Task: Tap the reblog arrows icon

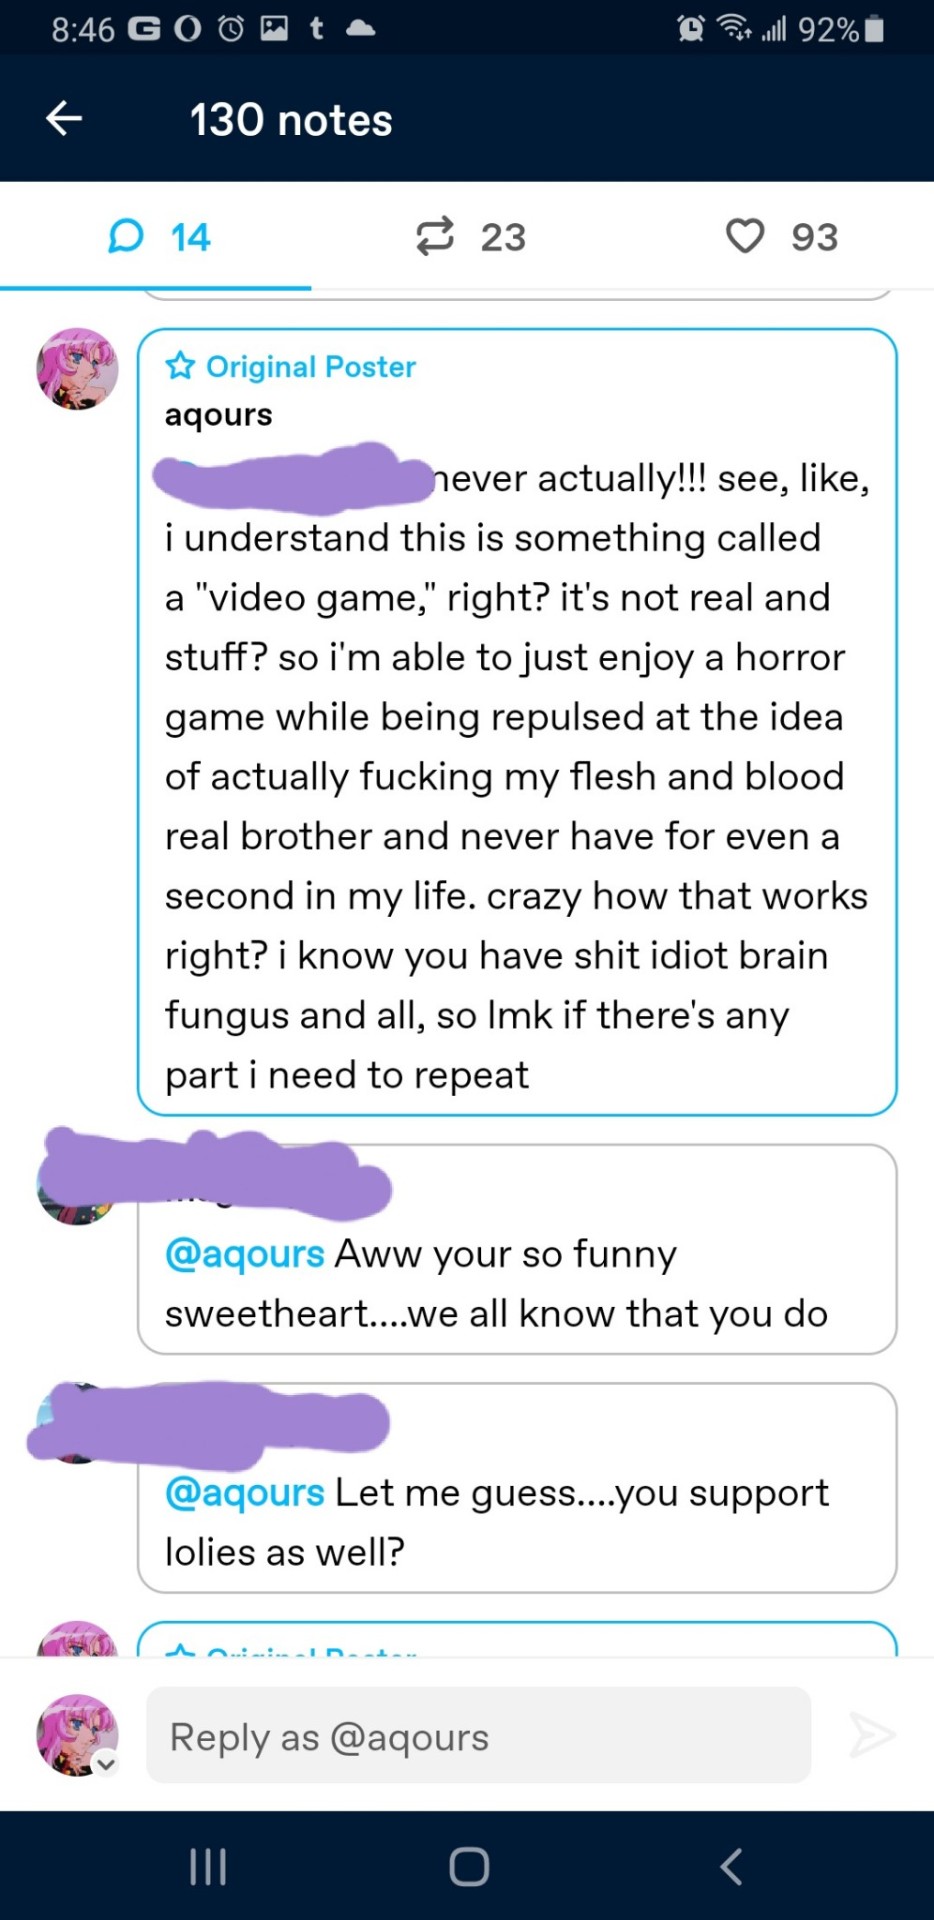Action: tap(435, 237)
